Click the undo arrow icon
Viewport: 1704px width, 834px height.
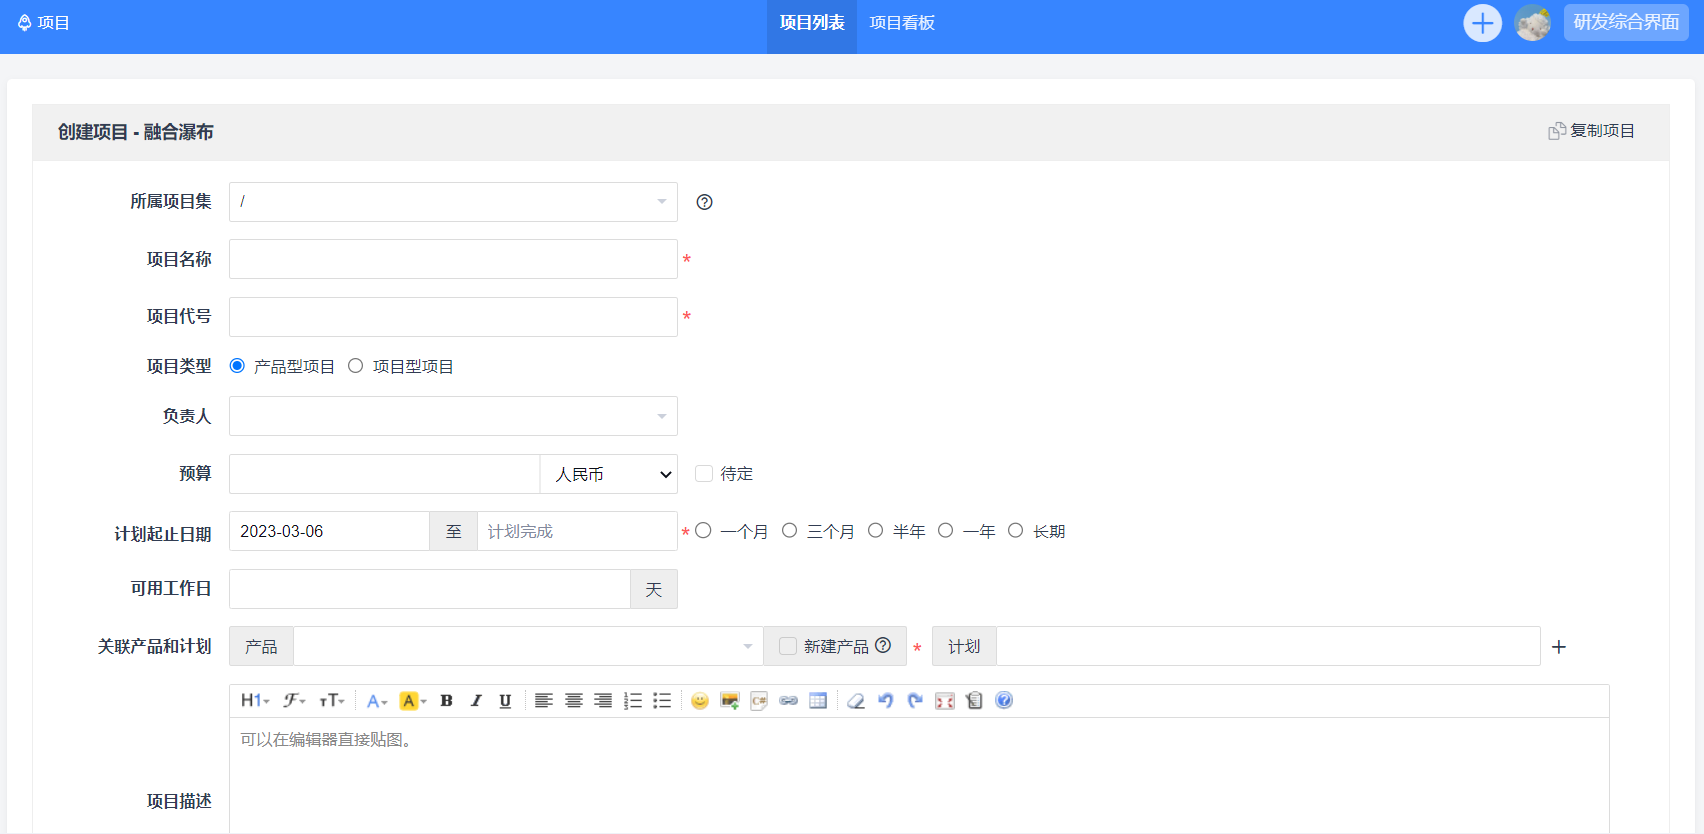pyautogui.click(x=885, y=701)
